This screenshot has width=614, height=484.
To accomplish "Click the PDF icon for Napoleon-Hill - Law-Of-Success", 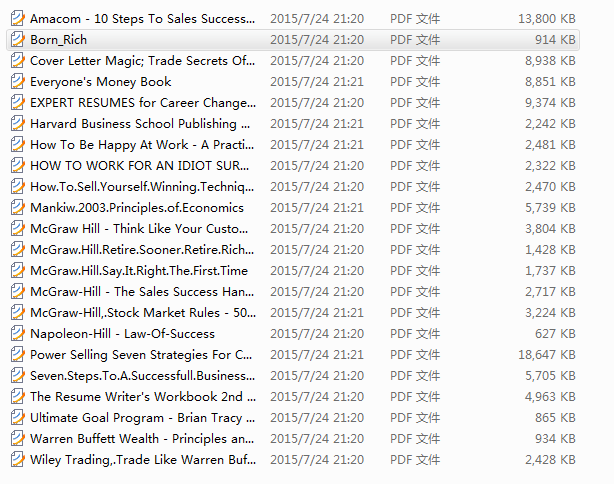I will pos(17,334).
